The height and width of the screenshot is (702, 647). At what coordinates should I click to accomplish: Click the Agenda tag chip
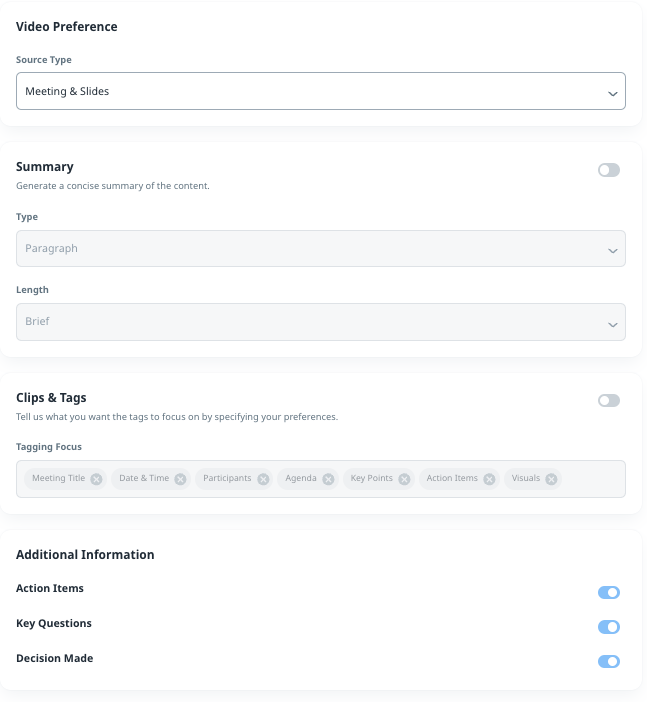pos(301,479)
